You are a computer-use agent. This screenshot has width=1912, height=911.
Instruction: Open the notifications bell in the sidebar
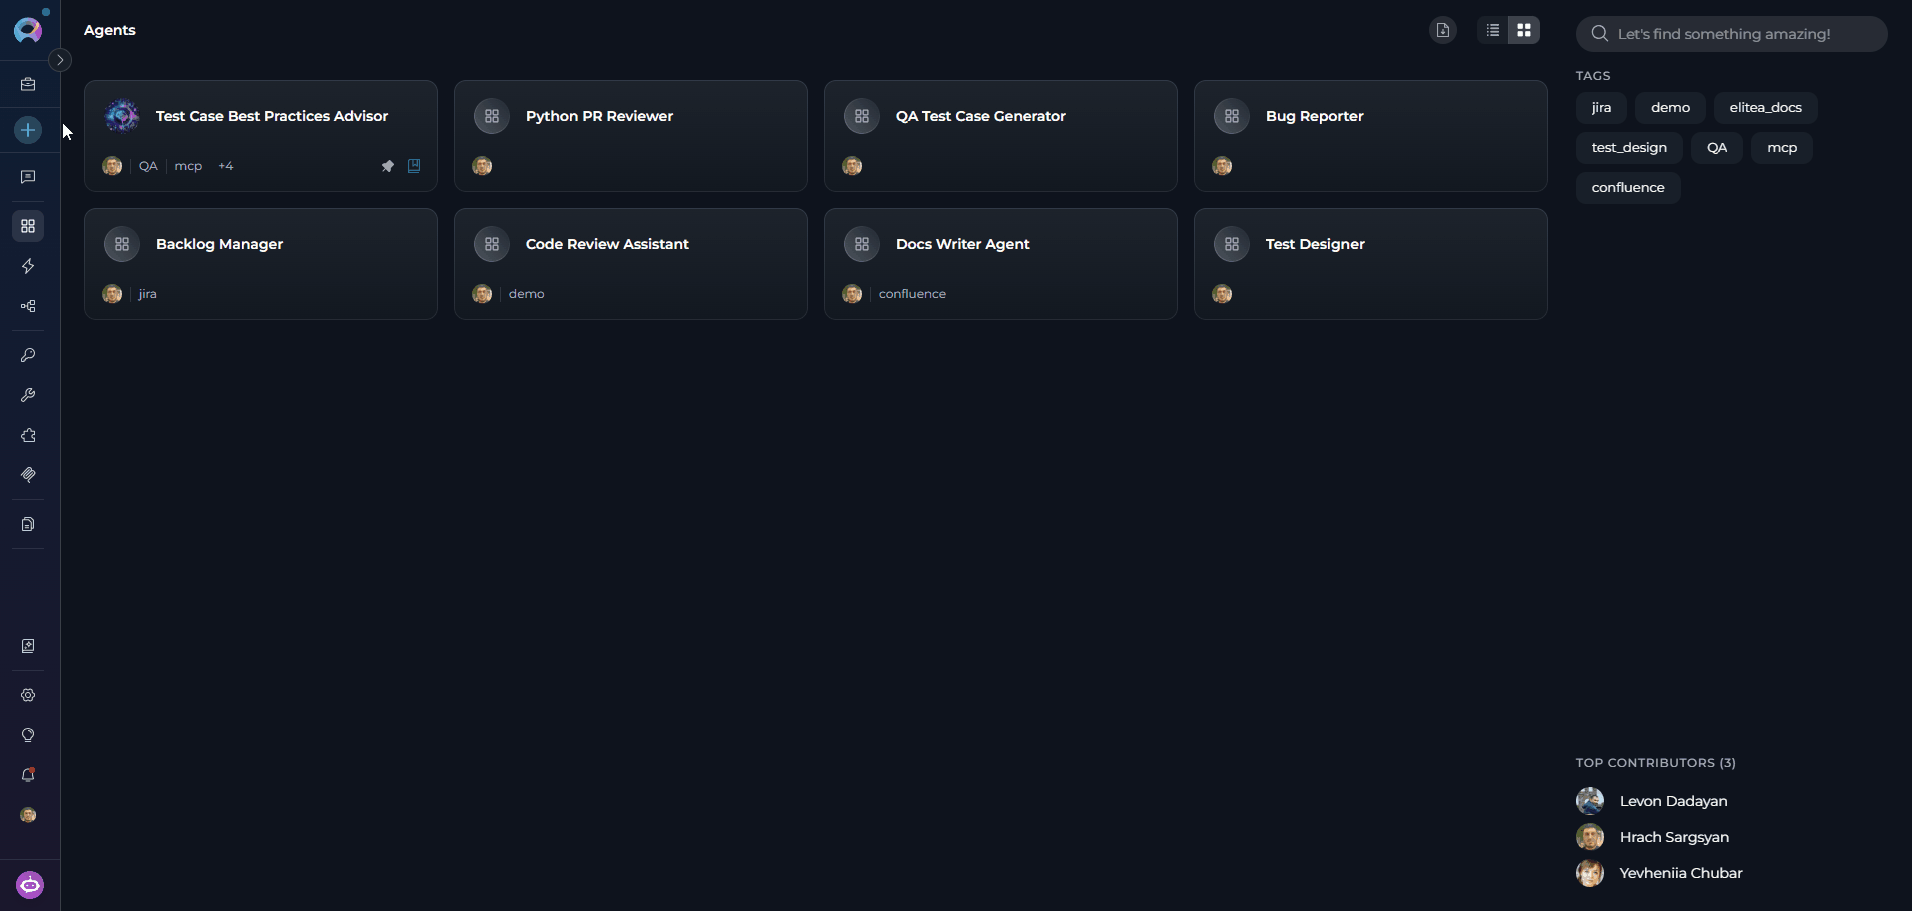coord(28,775)
